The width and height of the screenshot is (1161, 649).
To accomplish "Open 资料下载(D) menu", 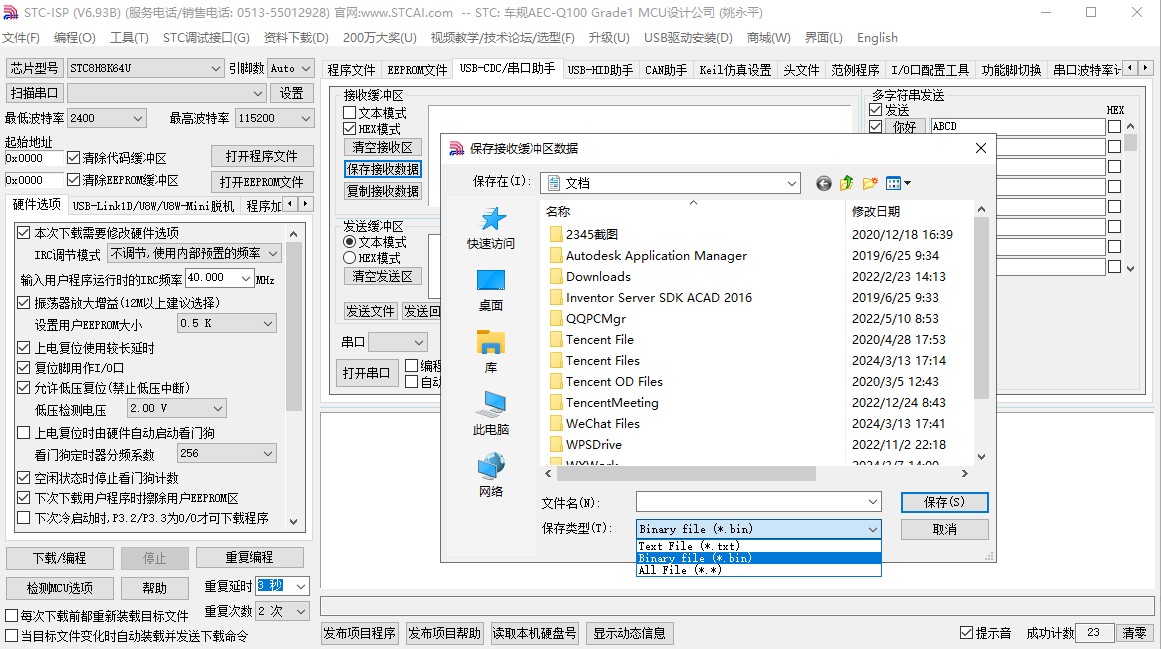I will point(296,38).
